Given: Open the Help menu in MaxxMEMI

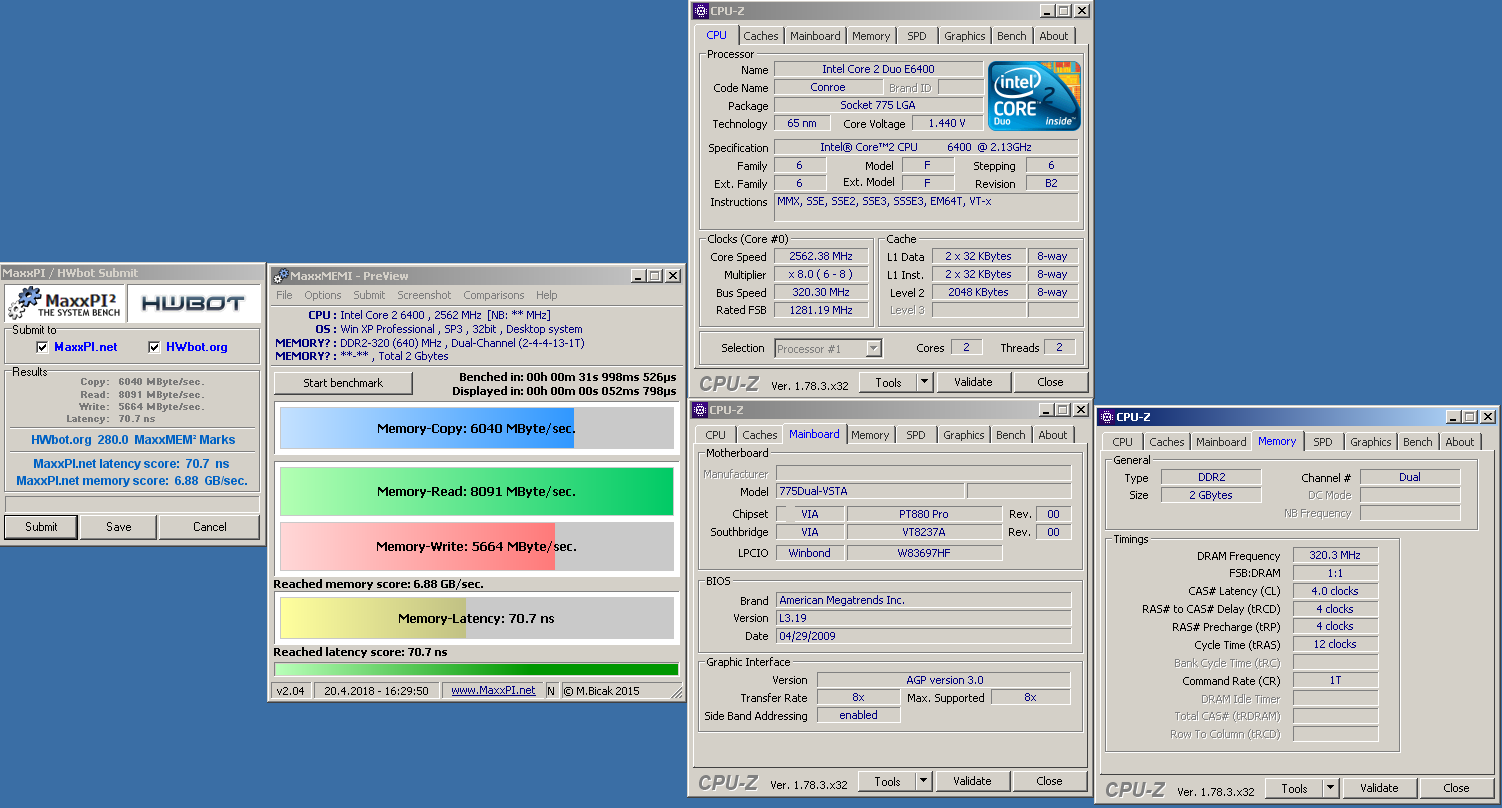Looking at the screenshot, I should (x=546, y=295).
